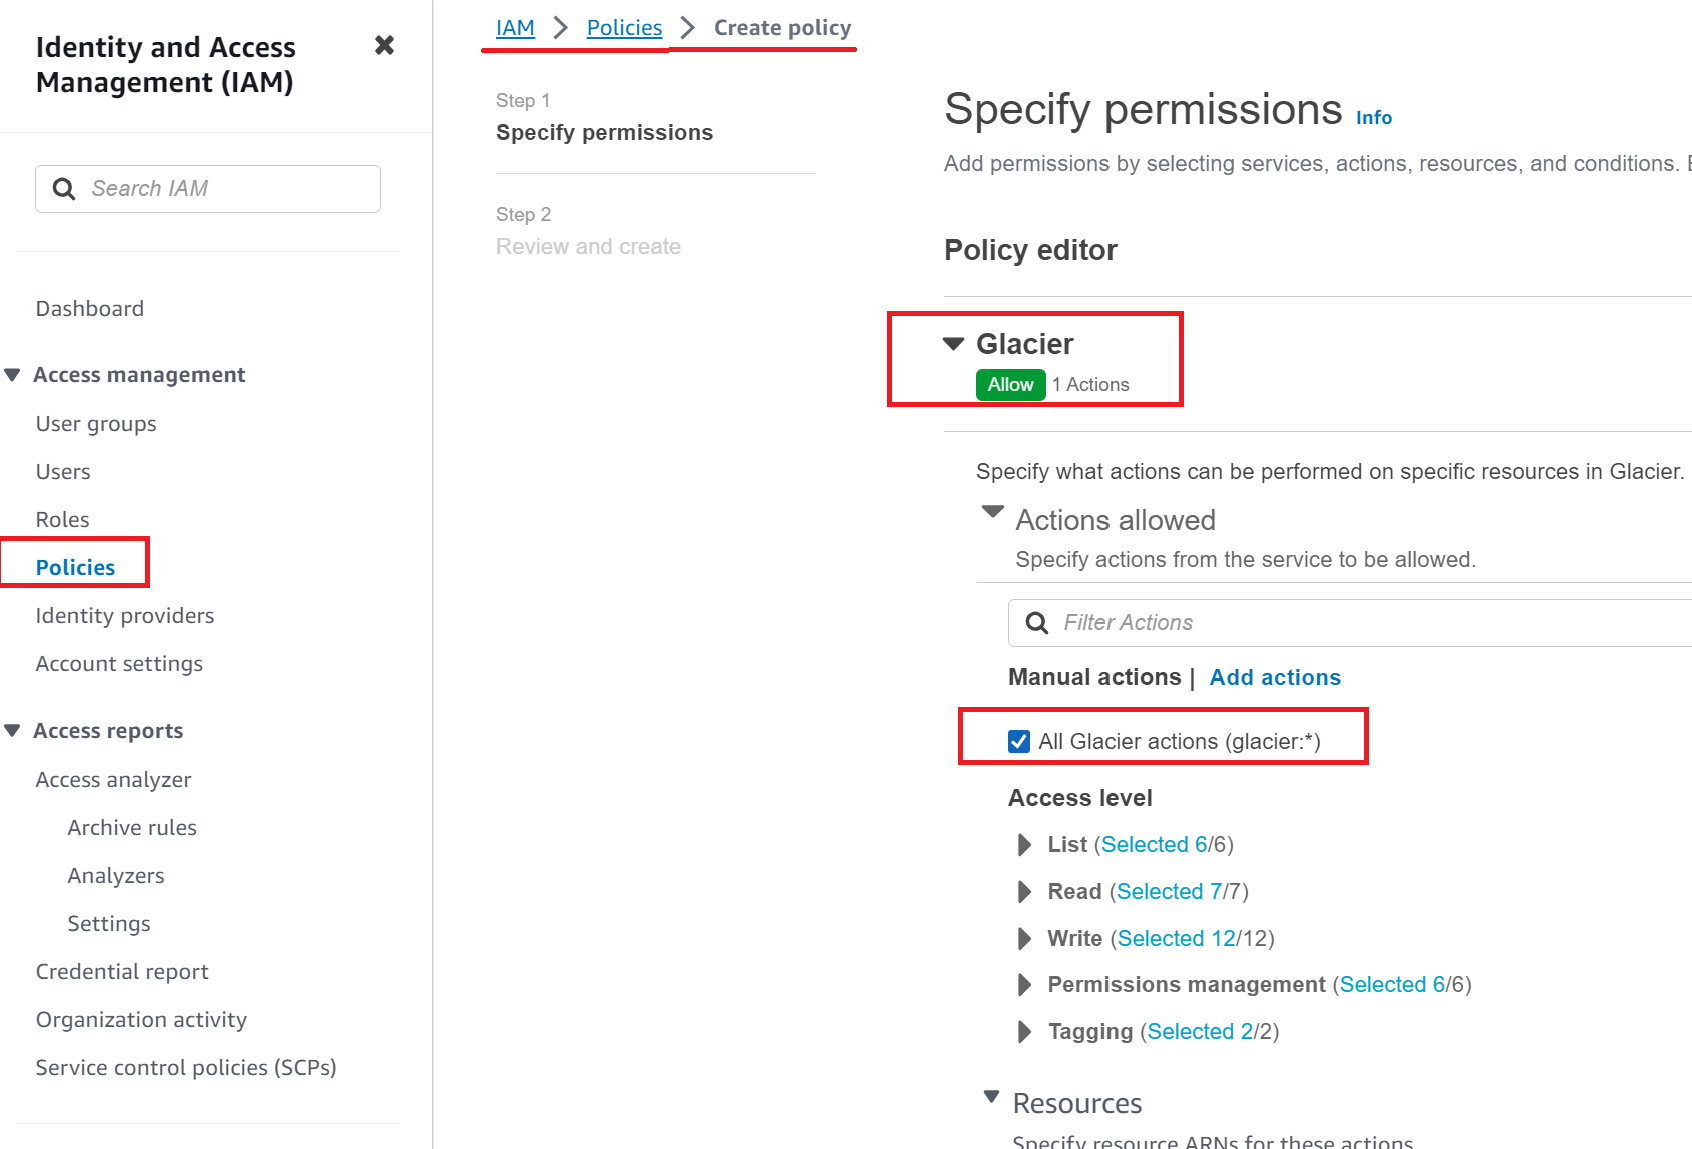Viewport: 1692px width, 1149px height.
Task: Close the IAM navigation panel
Action: (384, 45)
